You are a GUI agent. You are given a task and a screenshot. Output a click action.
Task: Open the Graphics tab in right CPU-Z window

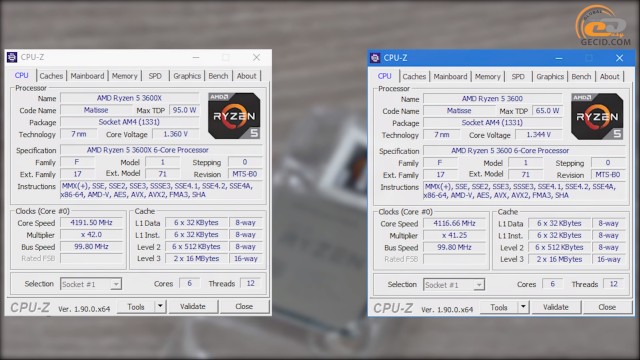point(550,77)
